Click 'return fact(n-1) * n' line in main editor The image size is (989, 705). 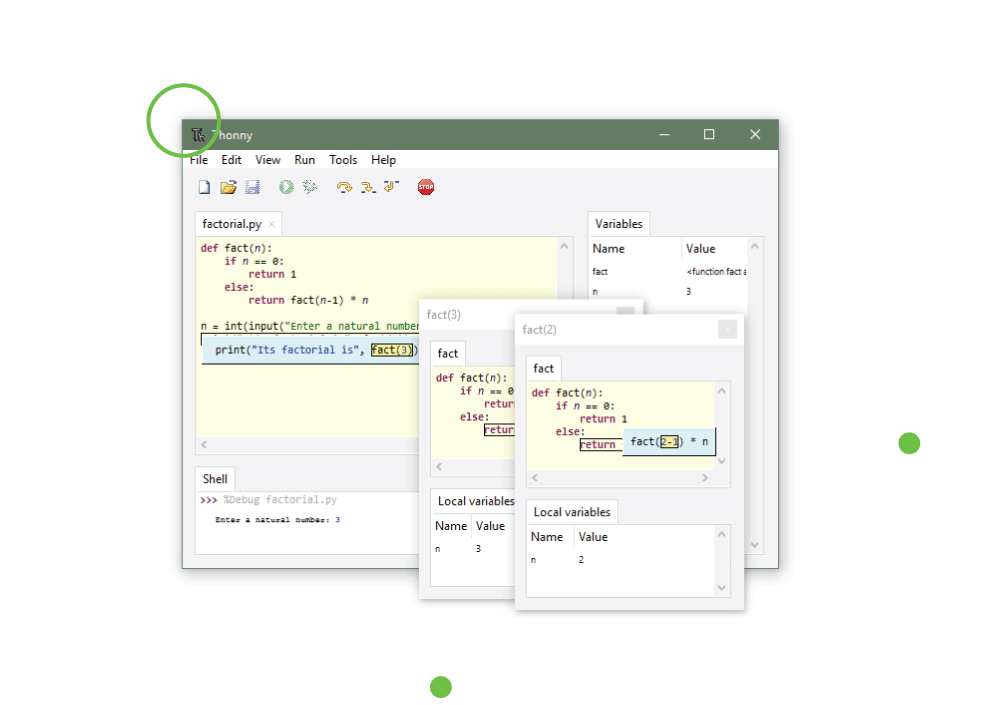click(308, 300)
